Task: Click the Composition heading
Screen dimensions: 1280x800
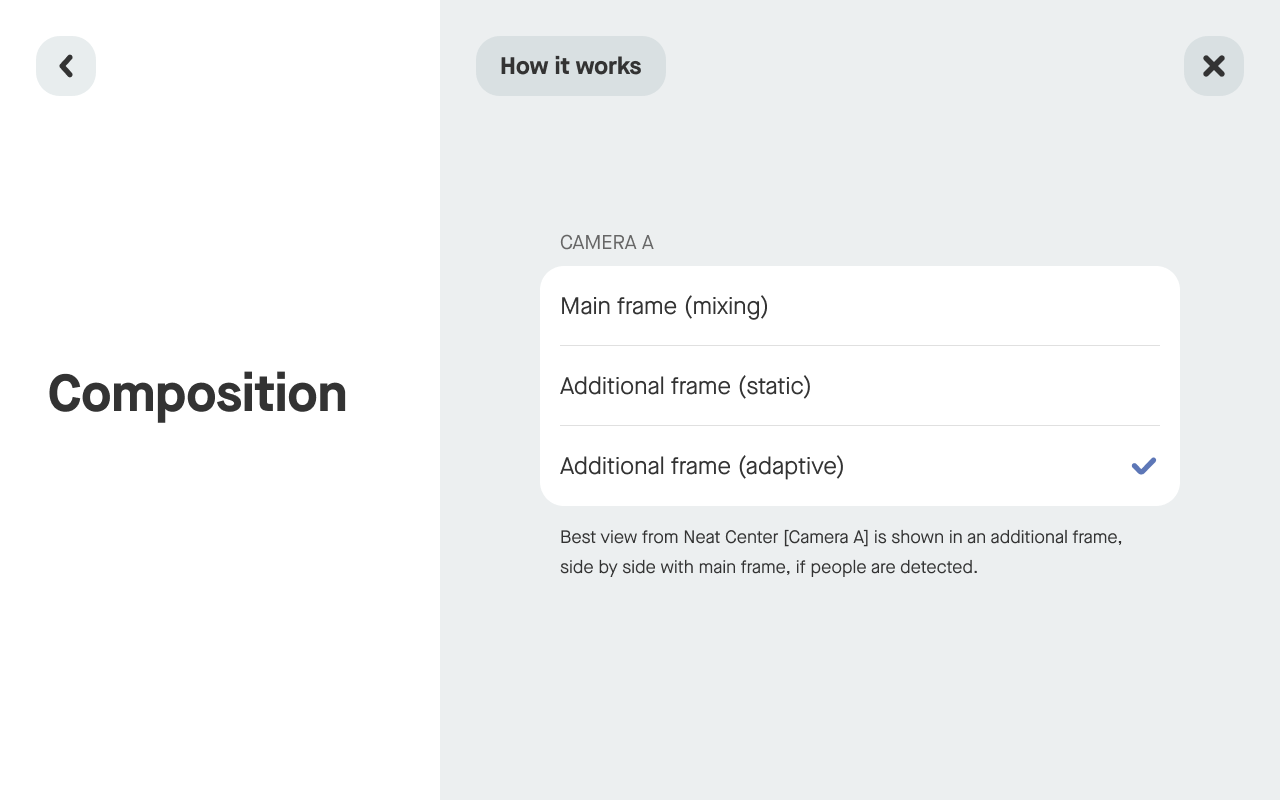Action: pyautogui.click(x=197, y=393)
